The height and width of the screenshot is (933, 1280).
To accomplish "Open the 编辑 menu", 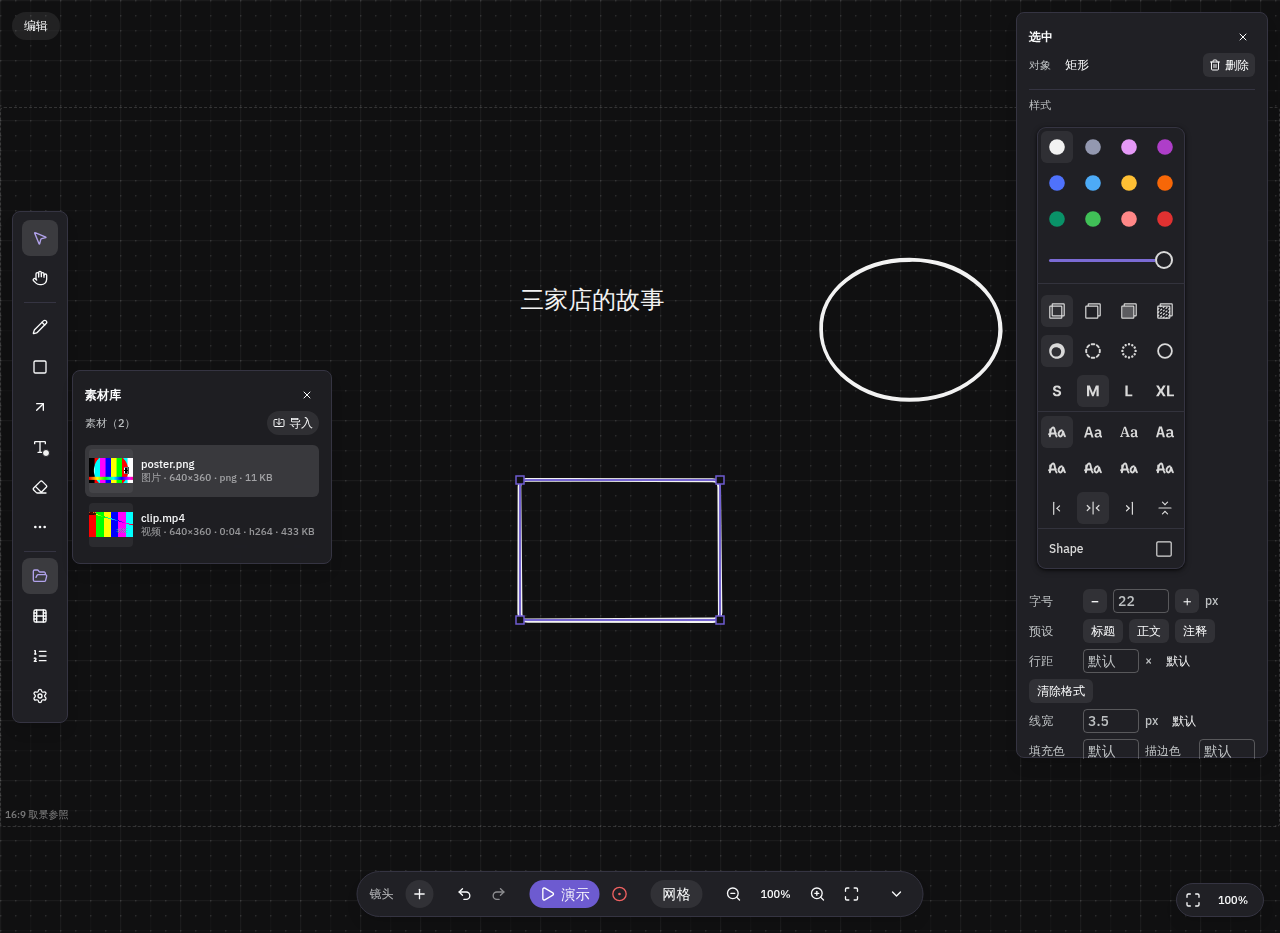I will (36, 26).
